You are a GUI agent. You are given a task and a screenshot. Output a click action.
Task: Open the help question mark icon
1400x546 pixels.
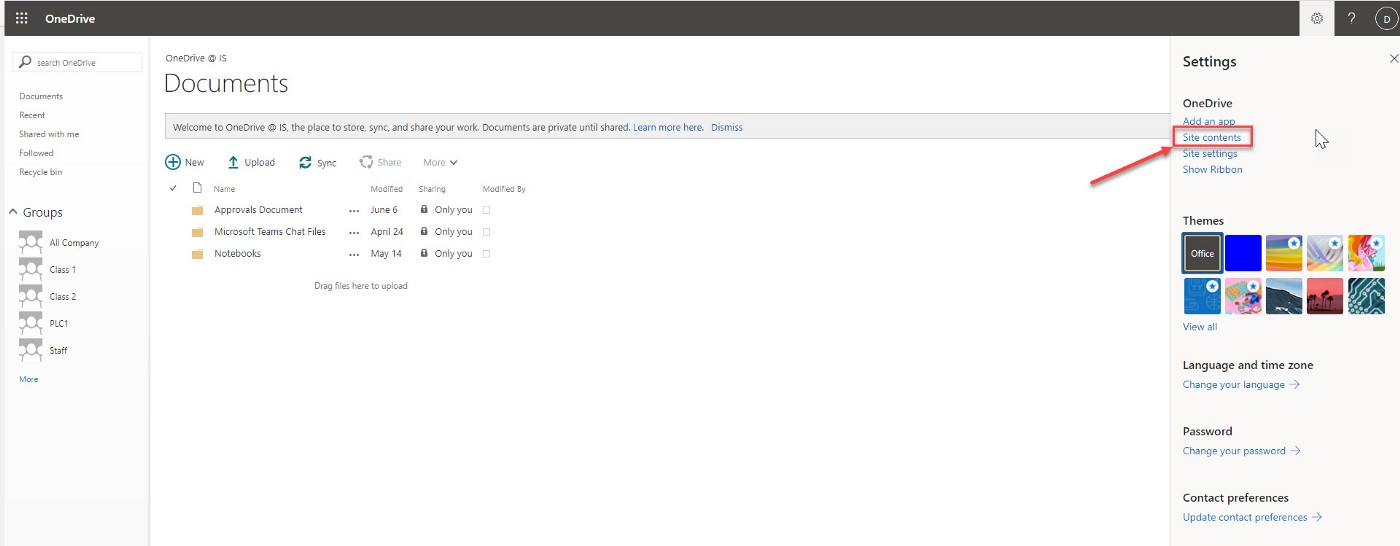pyautogui.click(x=1351, y=18)
